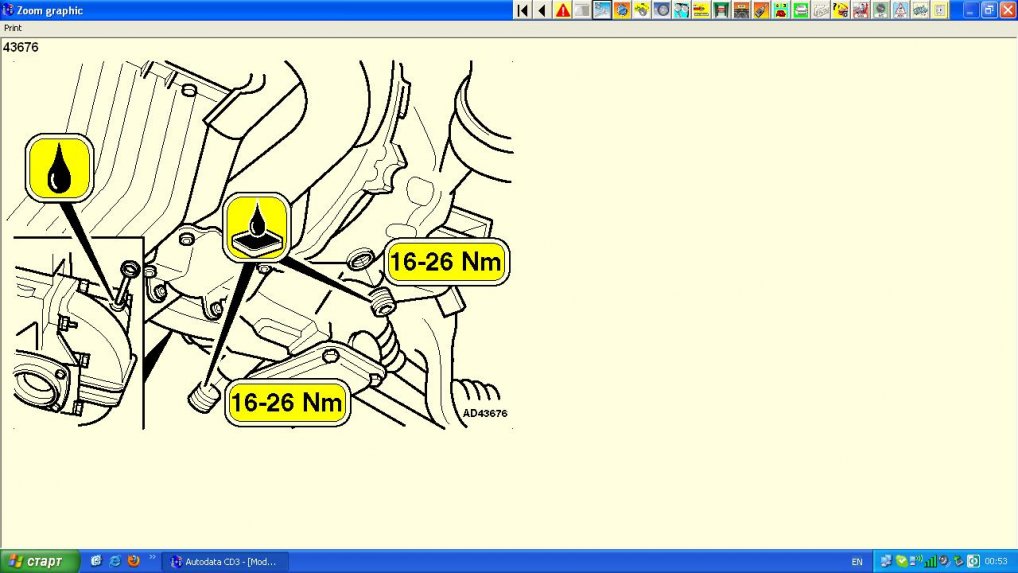Click the green printer toolbar icon

801,10
